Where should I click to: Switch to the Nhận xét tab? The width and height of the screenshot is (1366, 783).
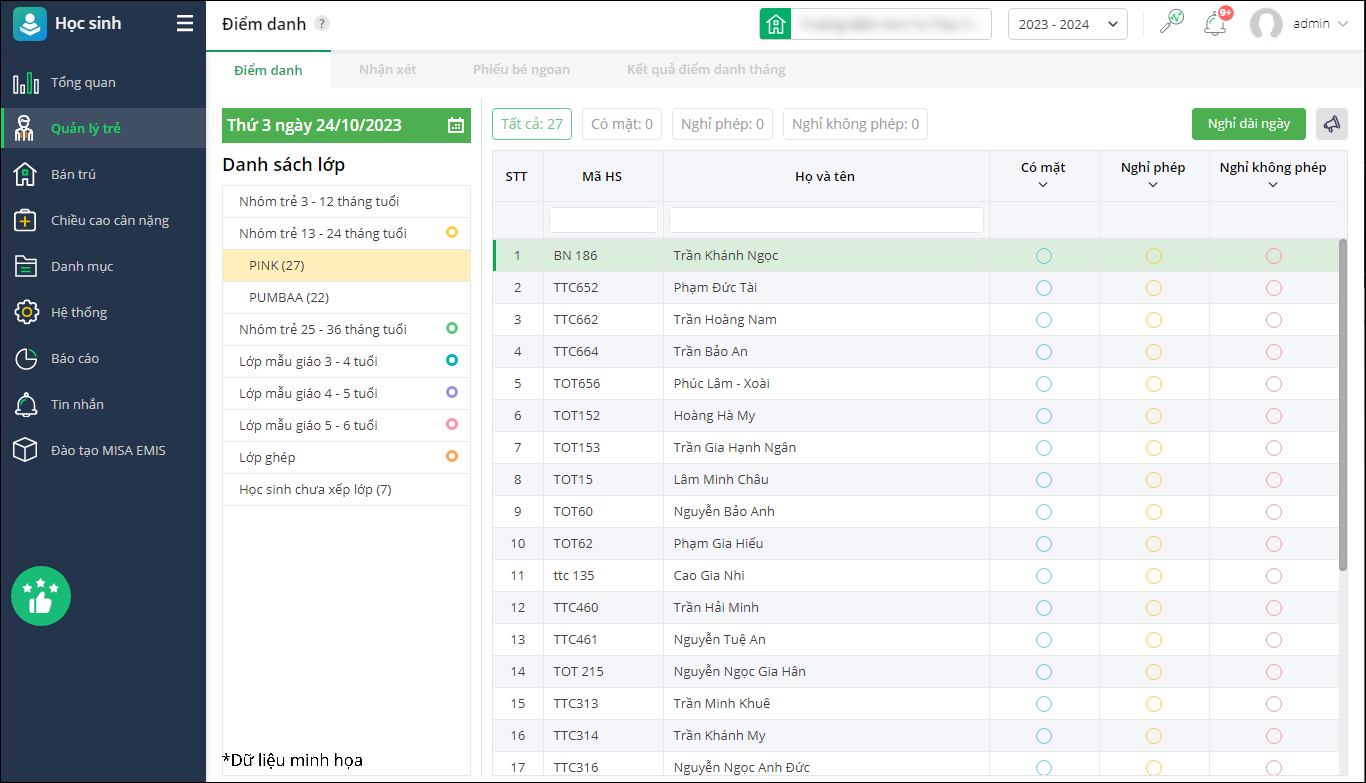pos(387,70)
